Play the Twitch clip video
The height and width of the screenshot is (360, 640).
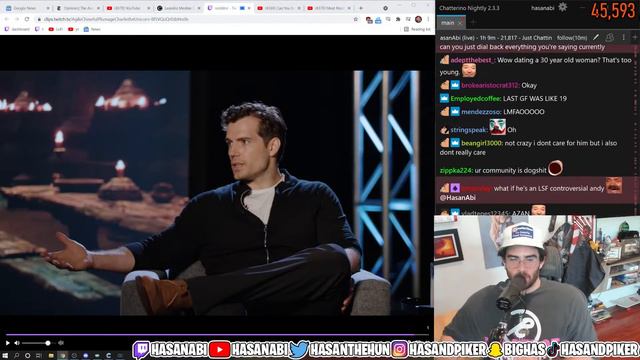[x=7, y=343]
